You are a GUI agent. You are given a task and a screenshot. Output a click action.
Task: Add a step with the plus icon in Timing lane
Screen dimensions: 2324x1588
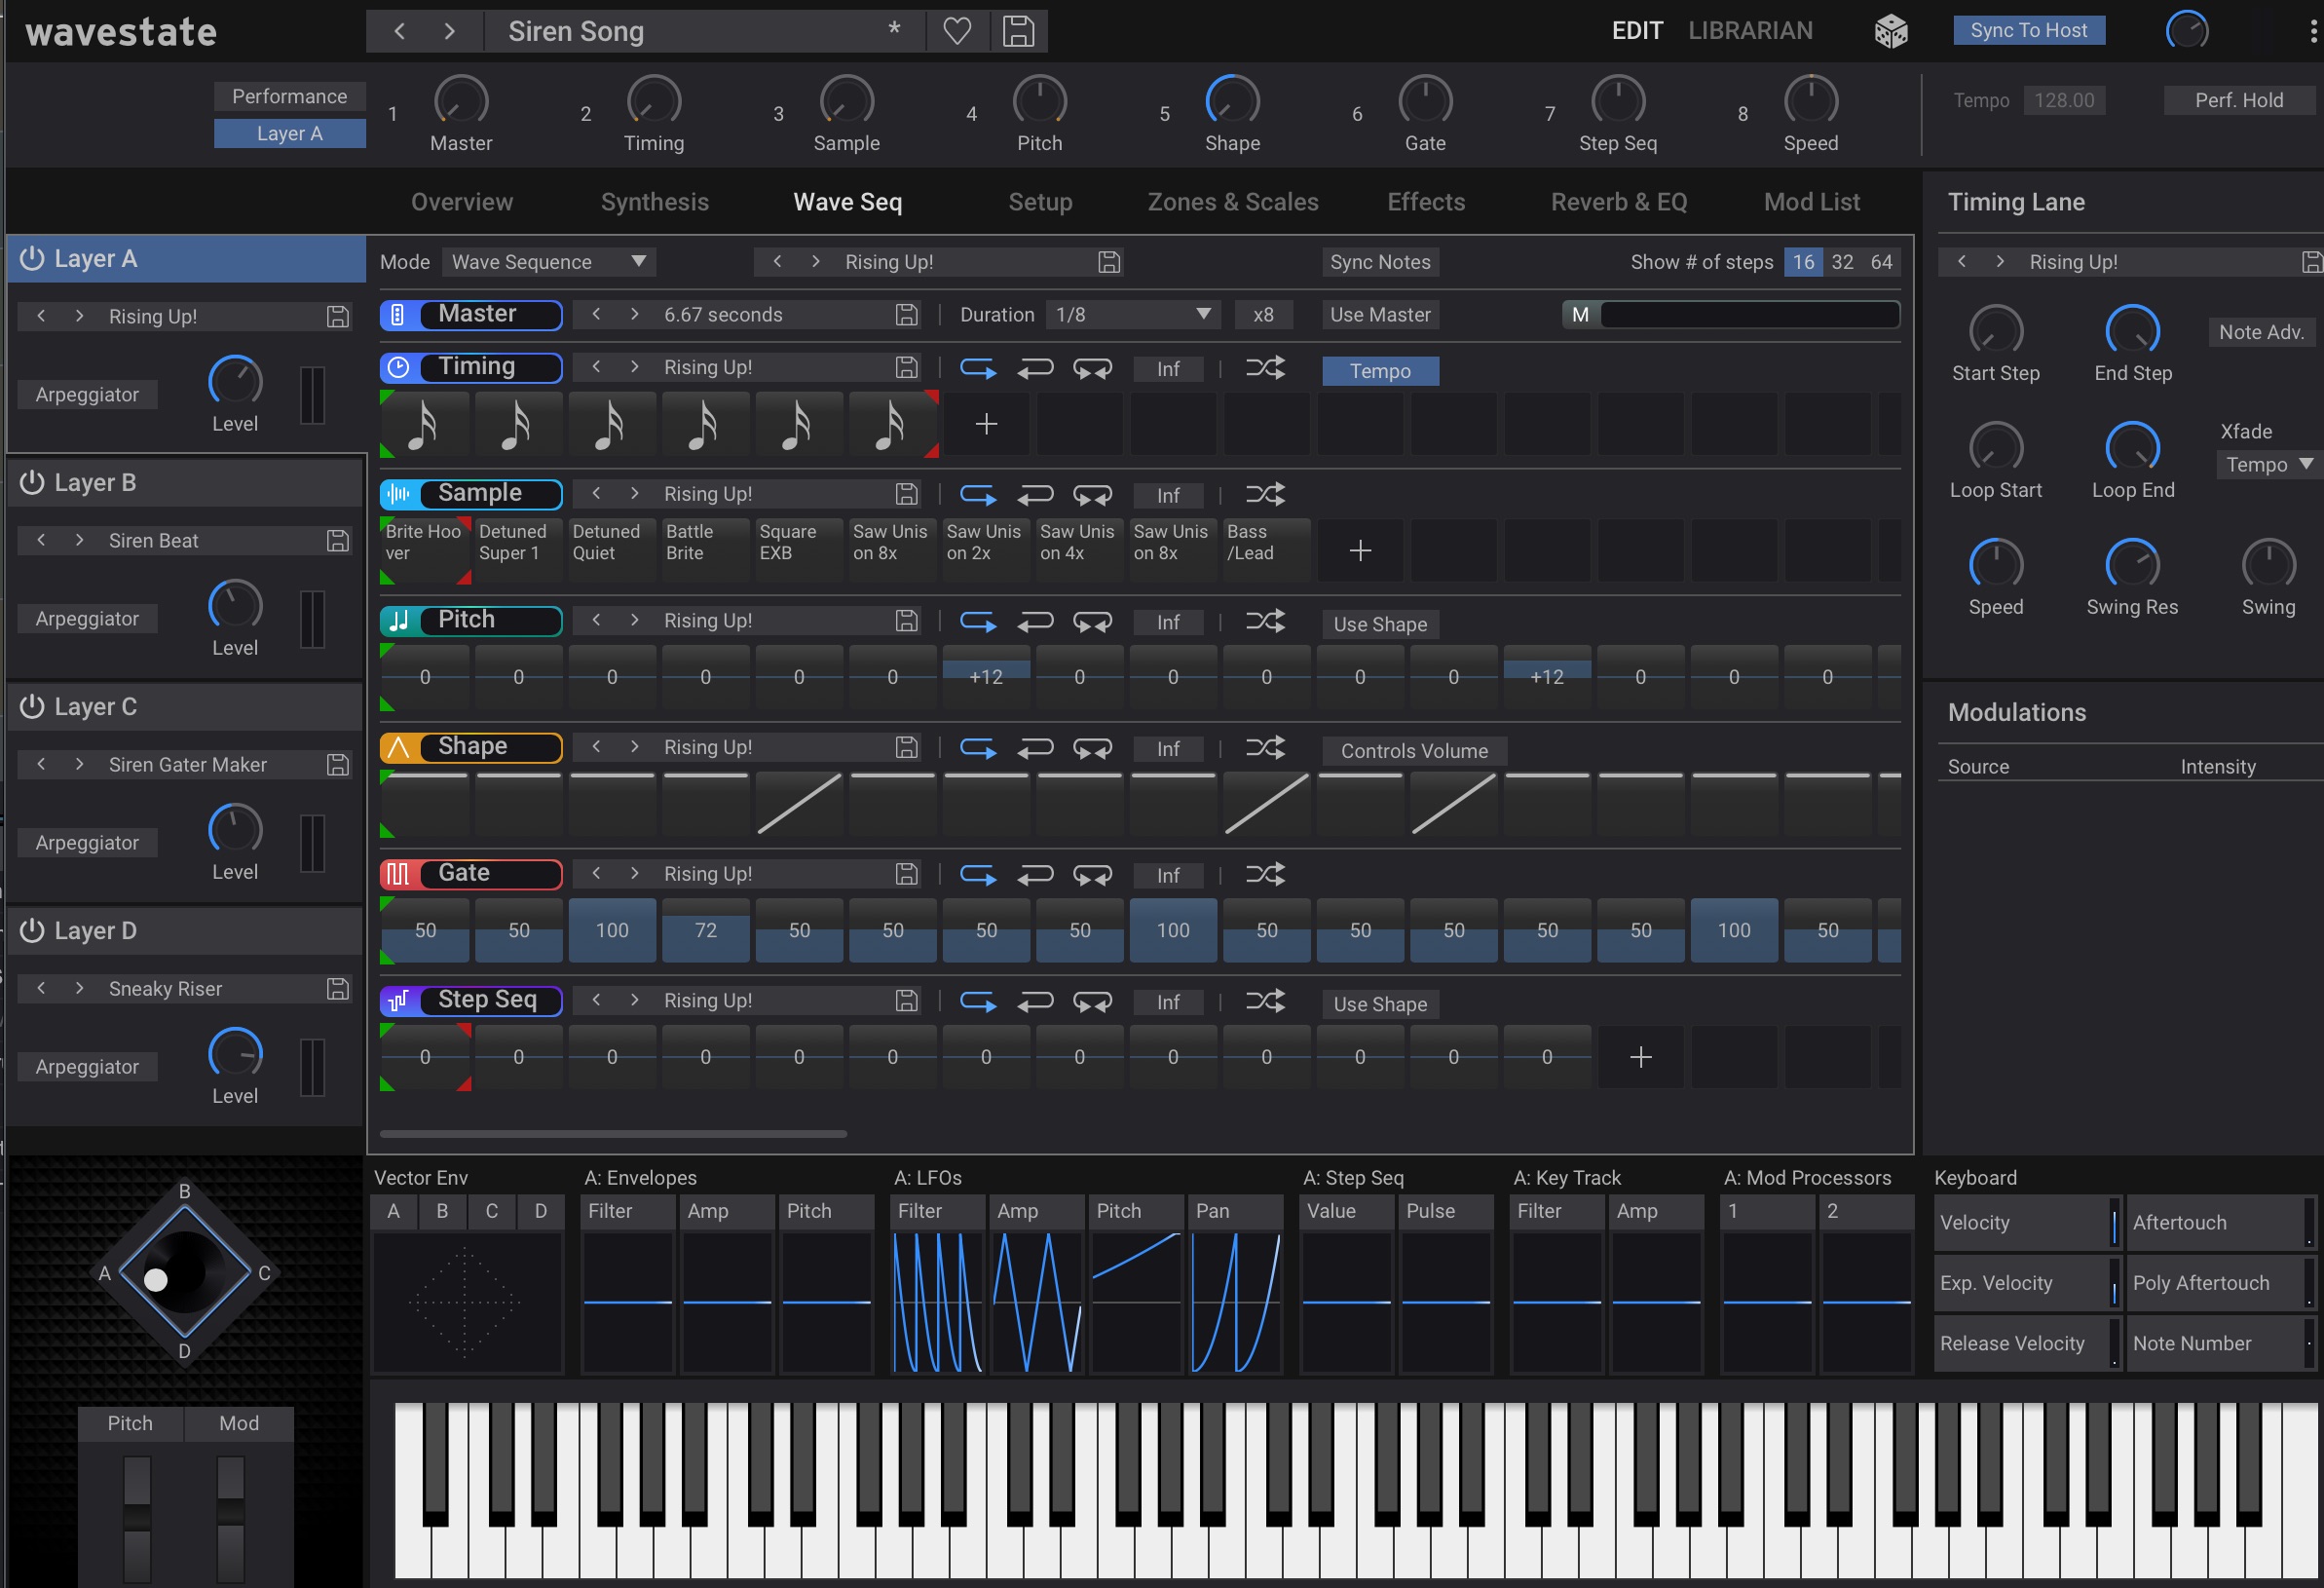pos(986,424)
